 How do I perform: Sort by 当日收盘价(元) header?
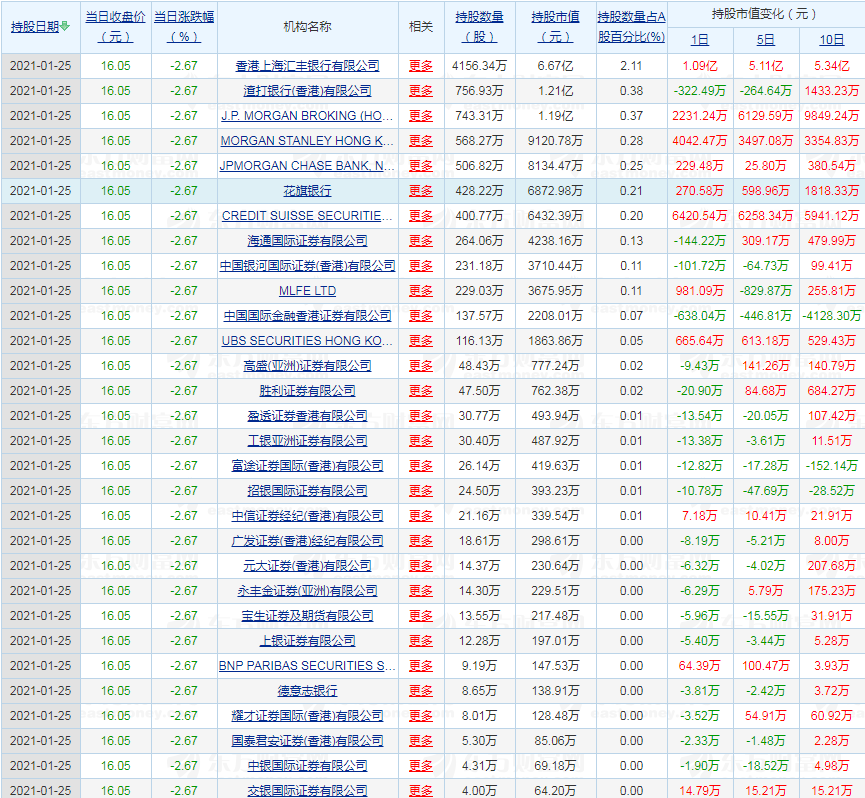coord(115,26)
